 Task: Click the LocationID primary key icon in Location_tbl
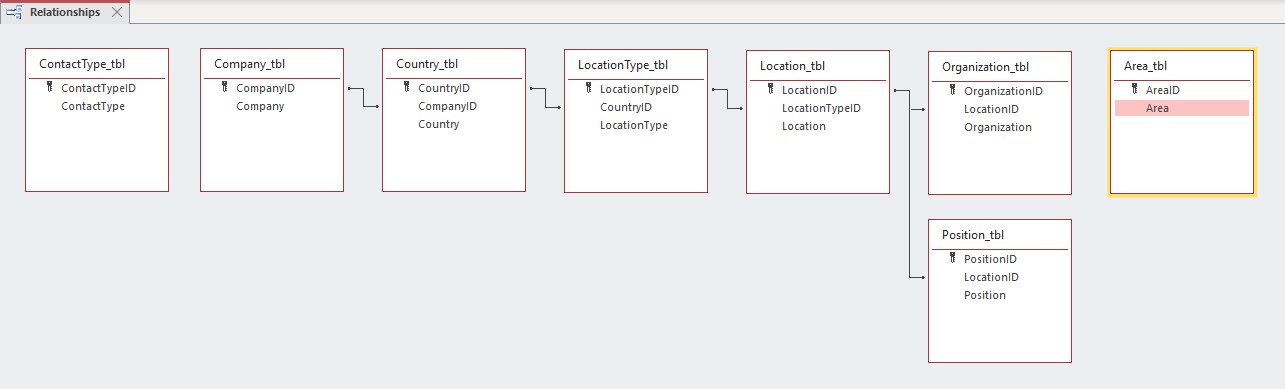pyautogui.click(x=770, y=90)
